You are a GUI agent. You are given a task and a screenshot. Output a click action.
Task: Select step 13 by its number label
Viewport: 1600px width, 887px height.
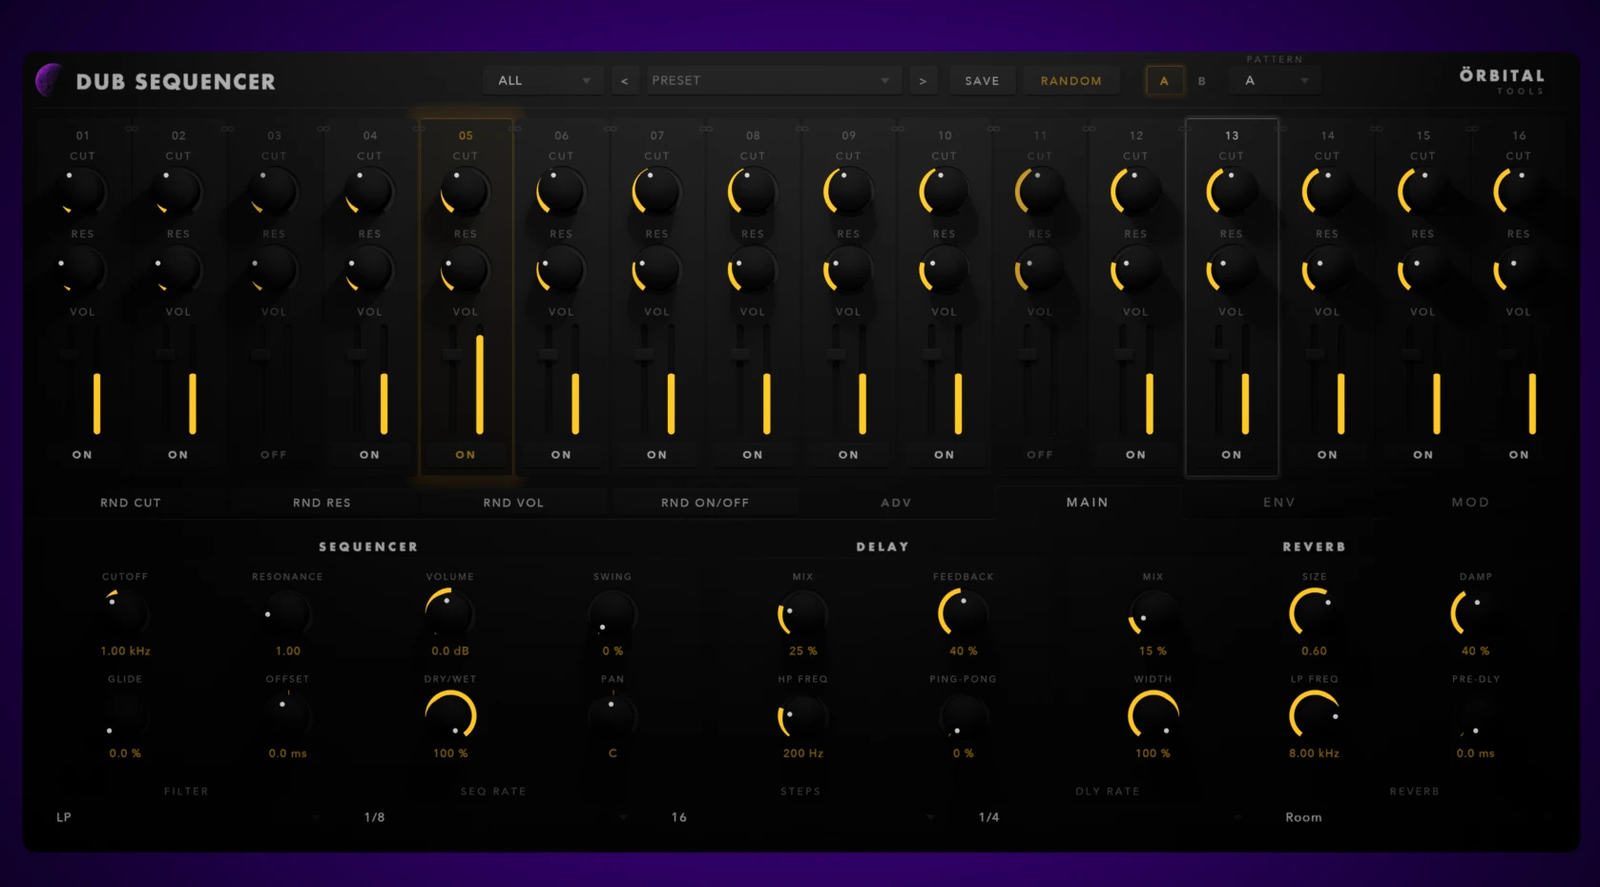[1232, 136]
